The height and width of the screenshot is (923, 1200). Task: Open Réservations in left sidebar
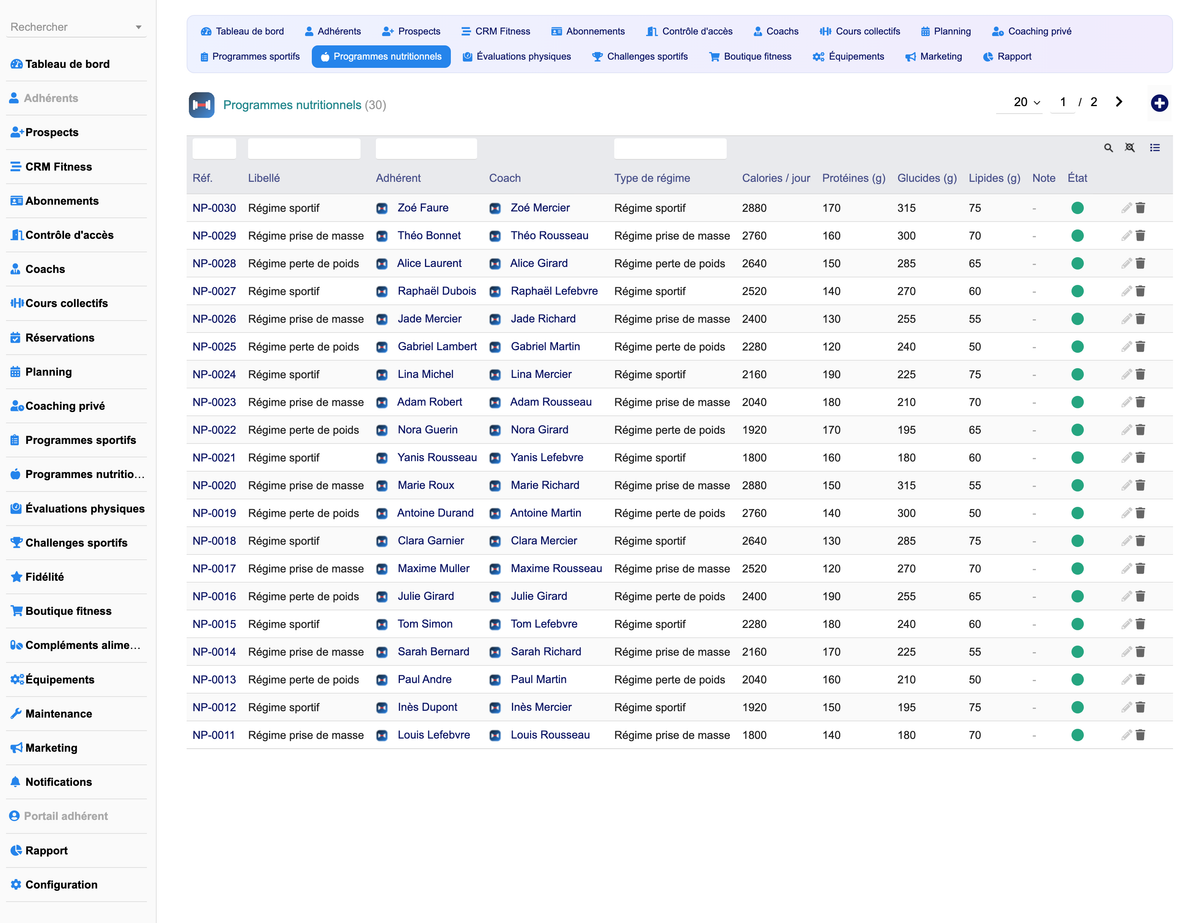coord(76,338)
